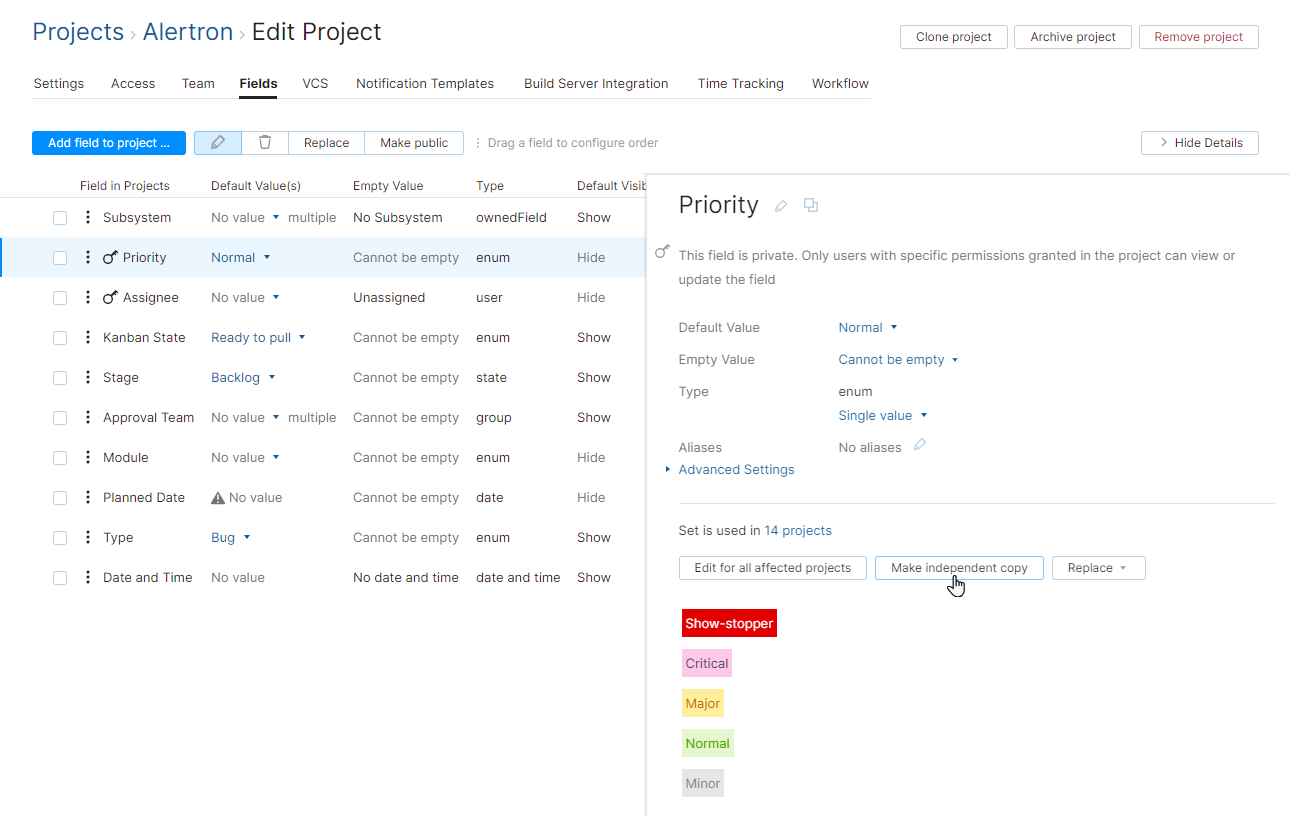Open the Single value dropdown in details
The image size is (1290, 816).
pos(882,415)
